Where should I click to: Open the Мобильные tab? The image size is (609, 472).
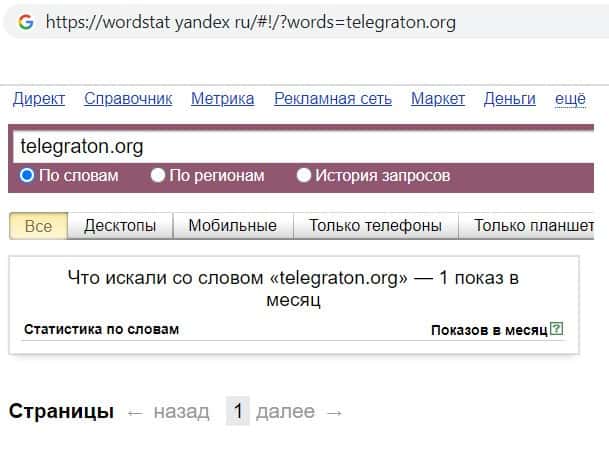[233, 226]
